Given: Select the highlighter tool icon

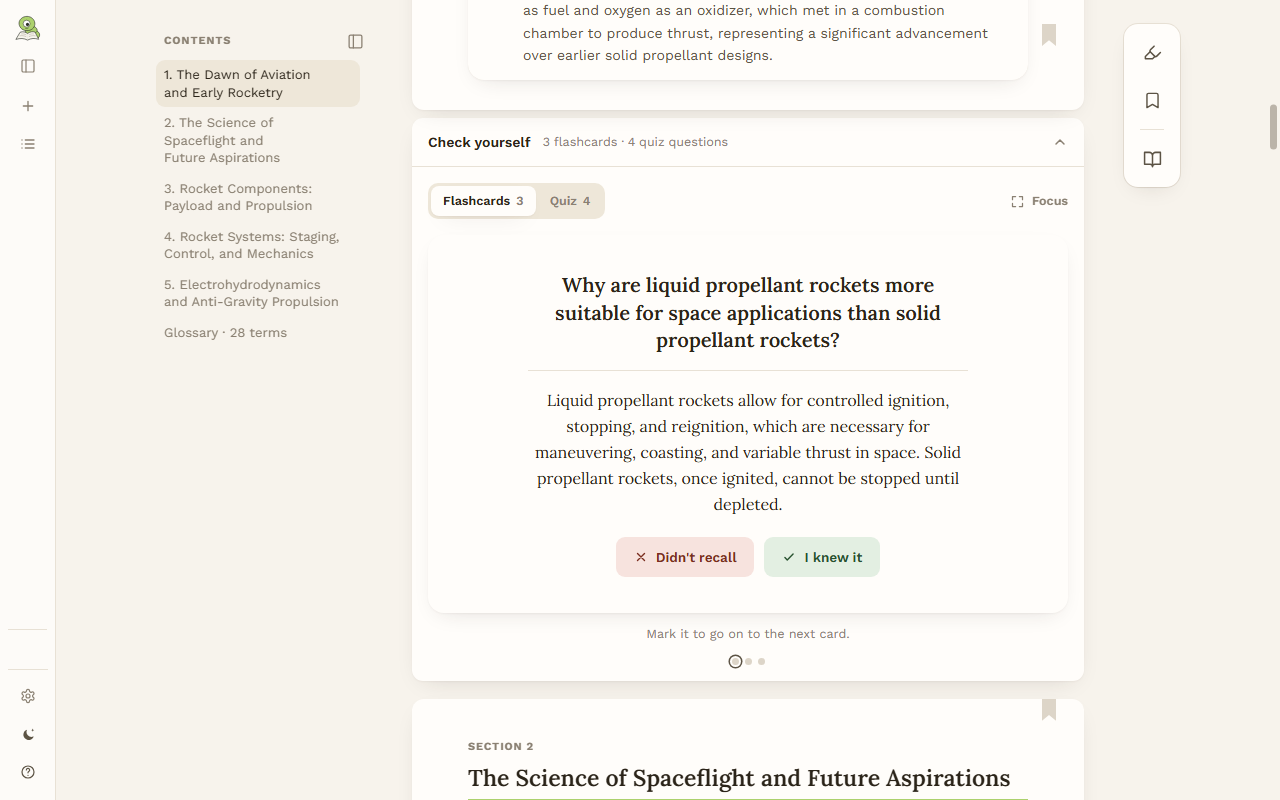Looking at the screenshot, I should click(x=1152, y=53).
